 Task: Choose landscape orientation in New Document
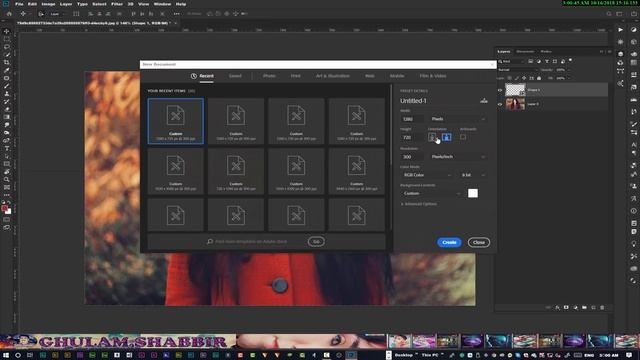[447, 137]
